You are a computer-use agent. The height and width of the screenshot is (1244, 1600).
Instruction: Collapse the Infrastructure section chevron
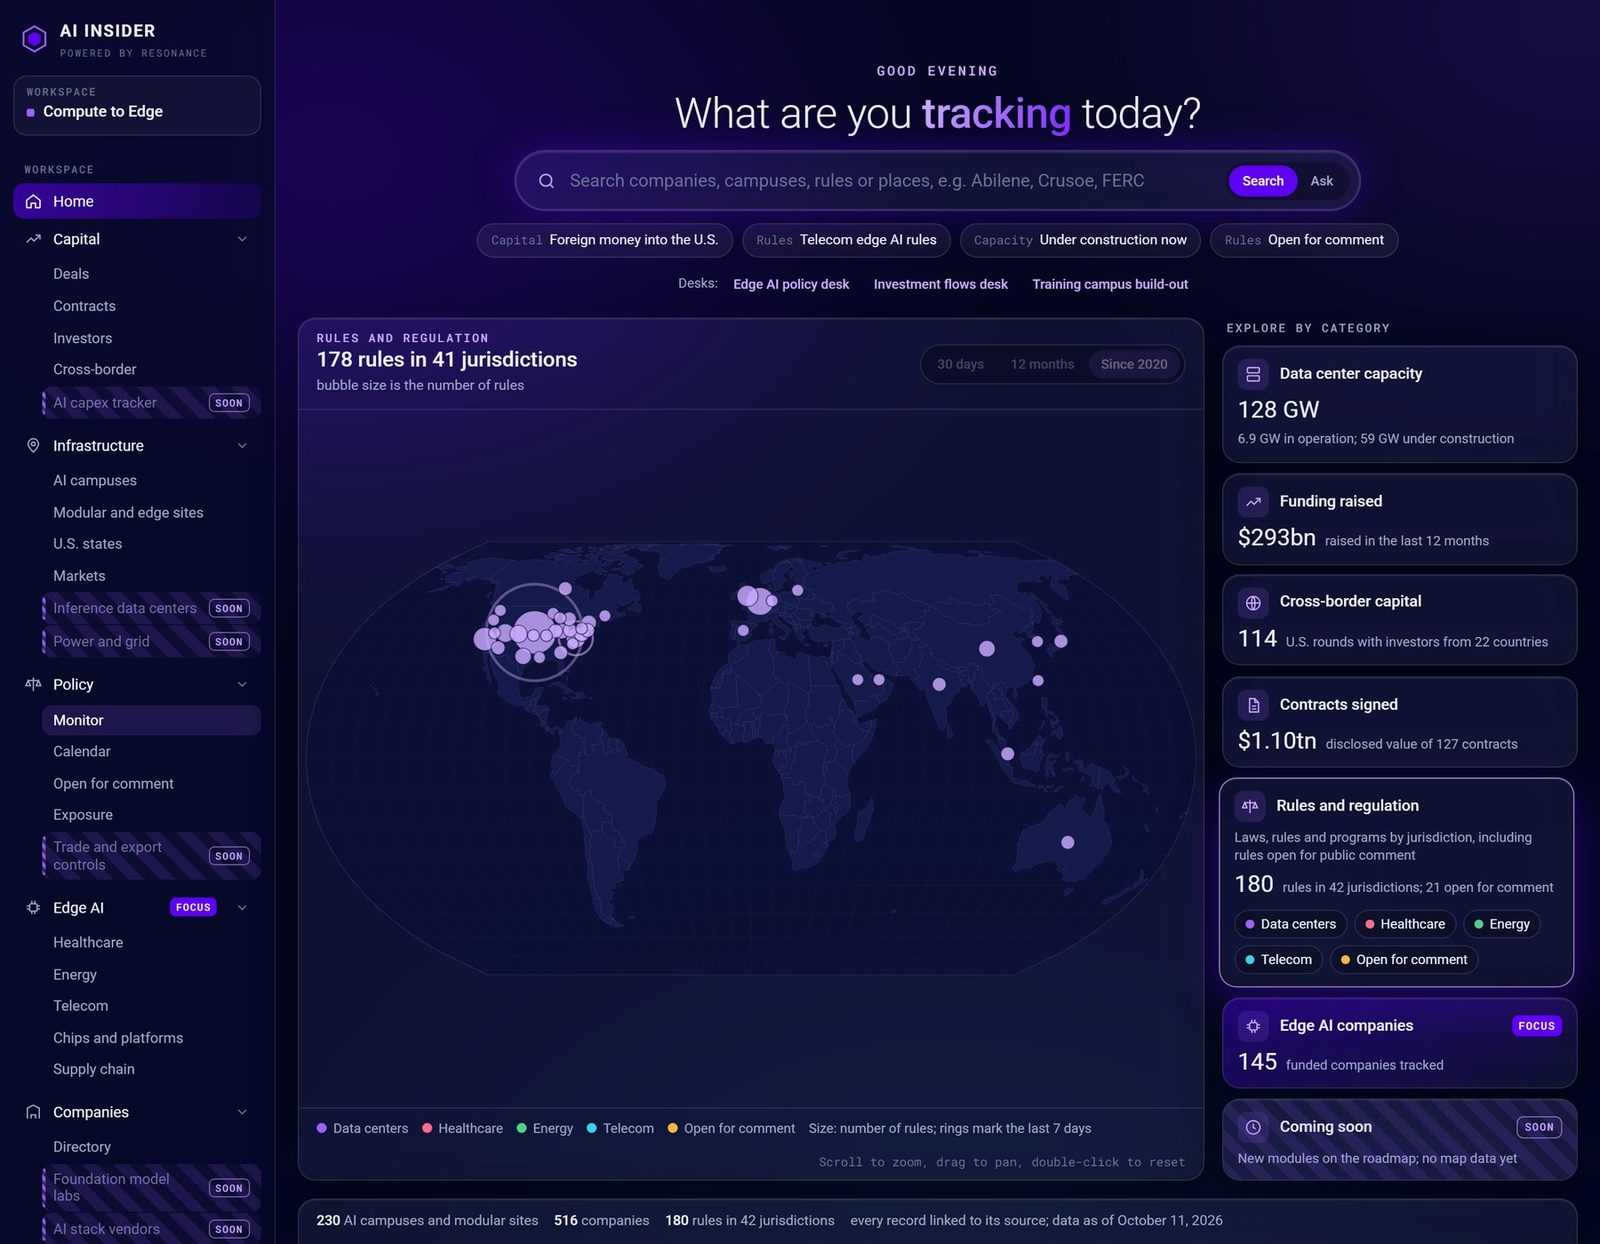pos(242,445)
